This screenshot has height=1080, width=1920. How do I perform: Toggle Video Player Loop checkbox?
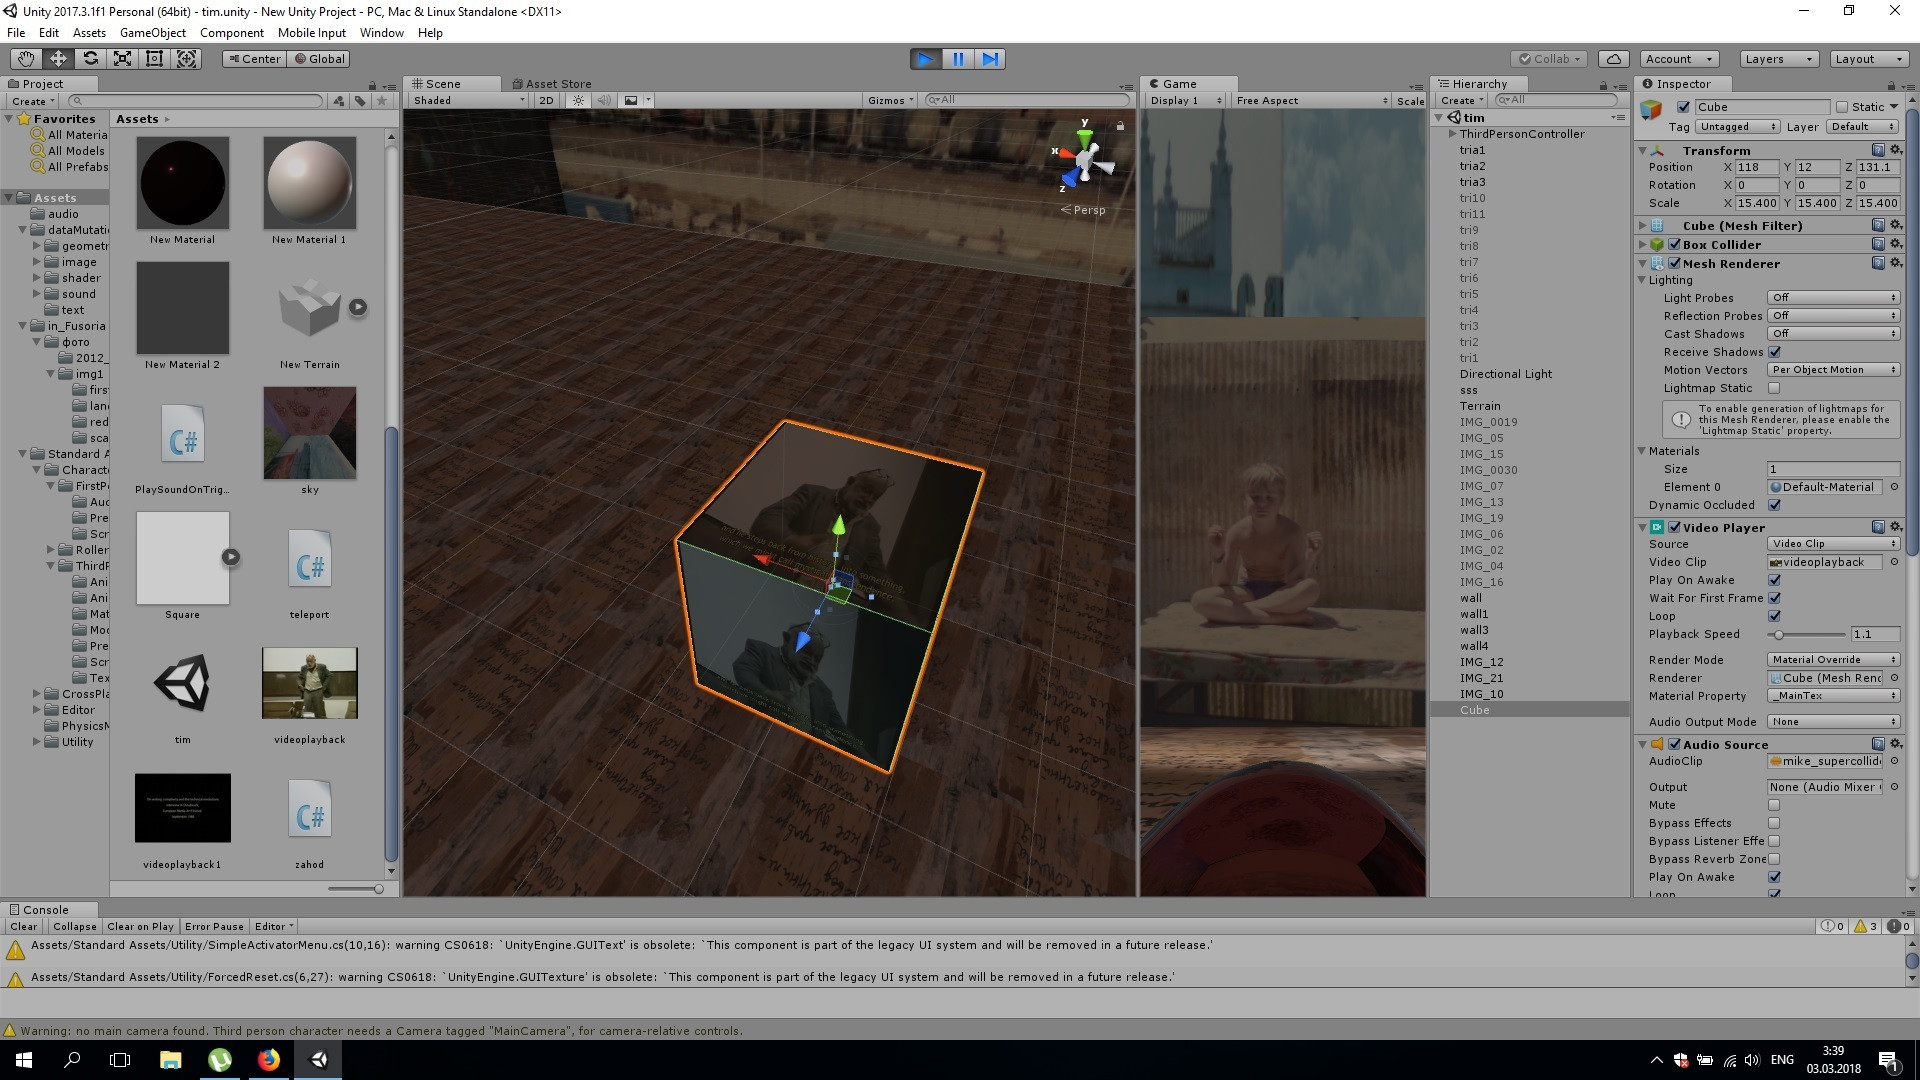(1775, 616)
